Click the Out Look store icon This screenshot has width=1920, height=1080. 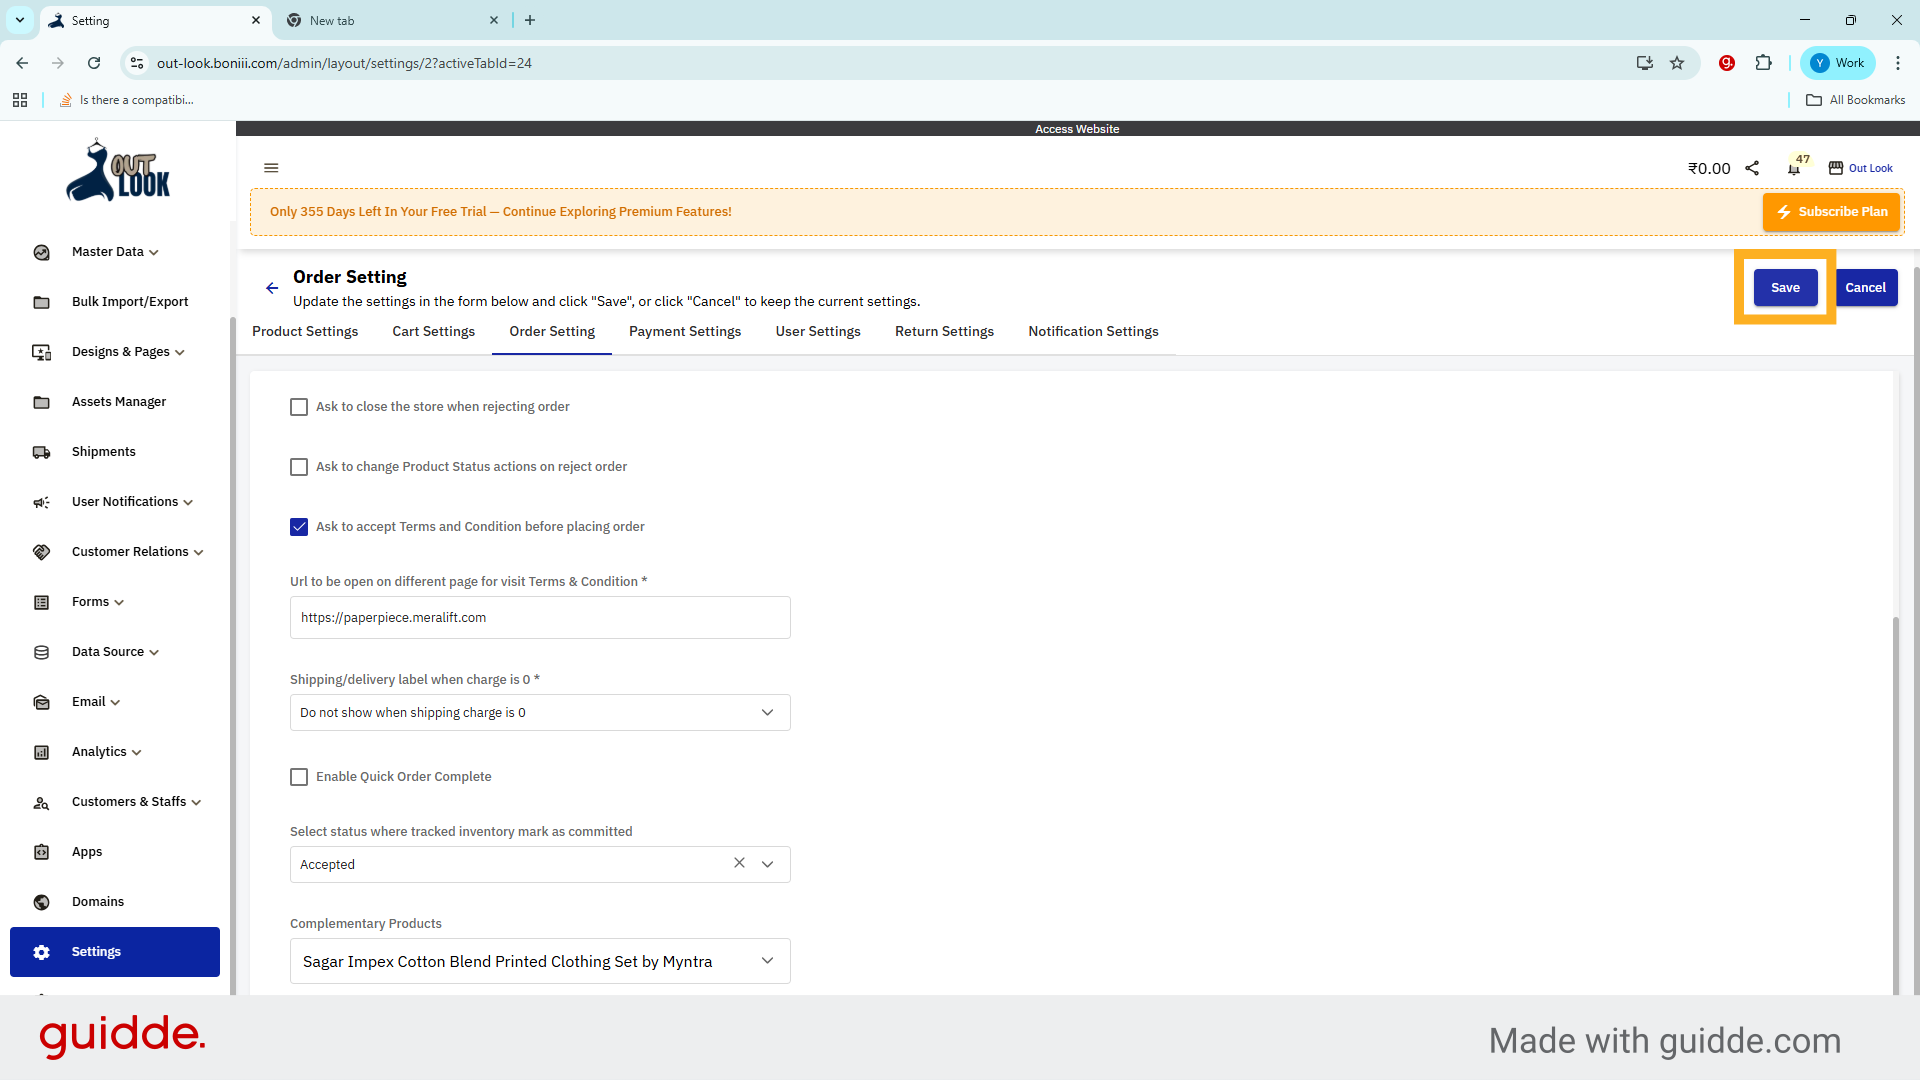(1836, 168)
